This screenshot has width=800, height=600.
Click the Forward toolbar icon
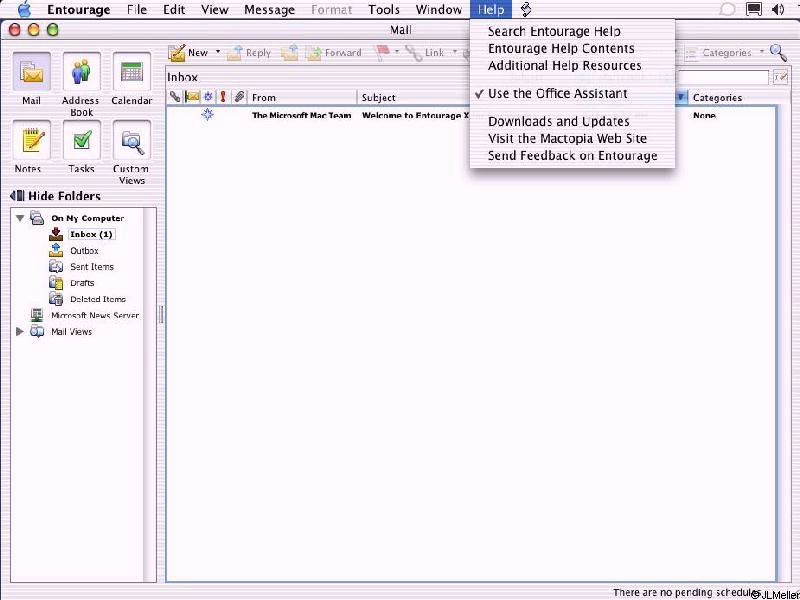point(314,53)
